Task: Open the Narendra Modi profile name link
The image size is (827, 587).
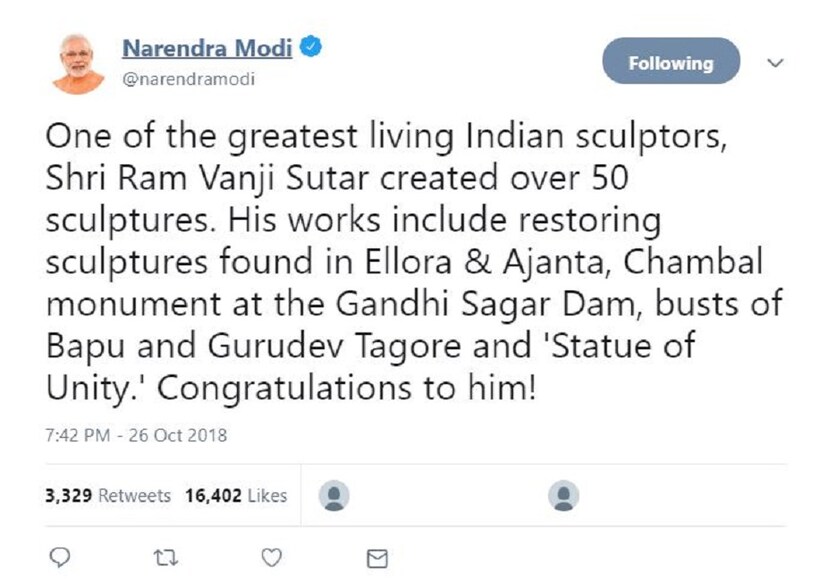Action: [x=208, y=48]
